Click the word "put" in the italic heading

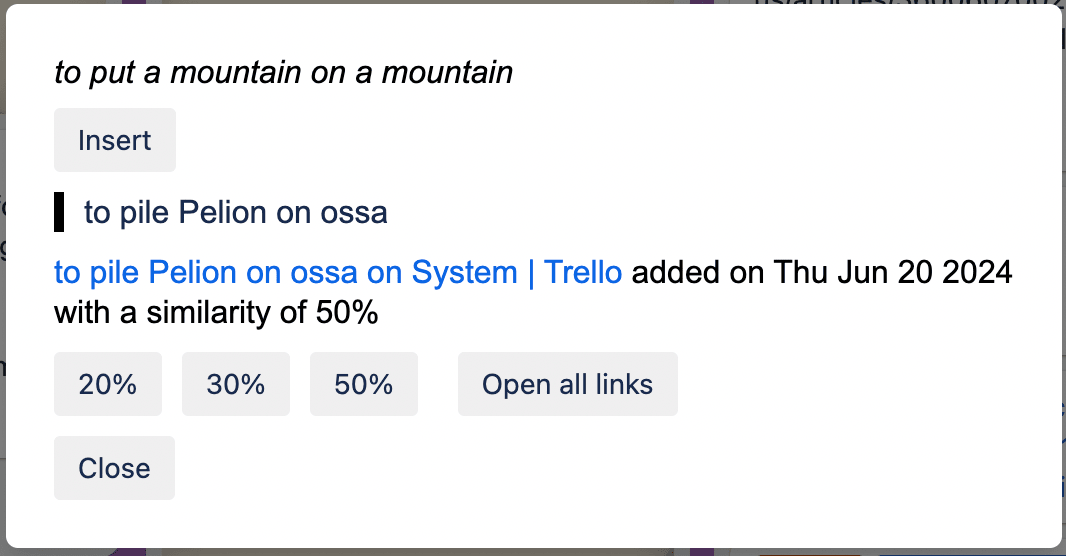pos(109,72)
